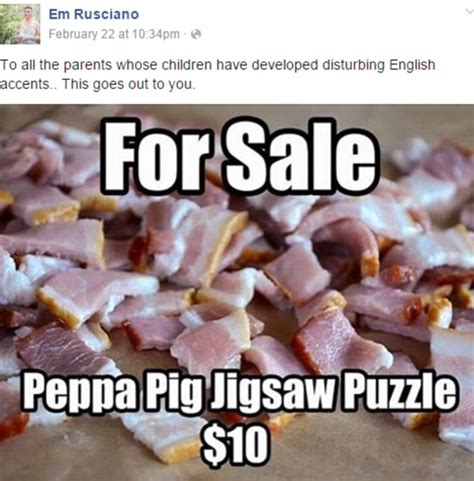Open the February 22 at 10:34pm timestamp
This screenshot has width=474, height=481.
click(114, 34)
